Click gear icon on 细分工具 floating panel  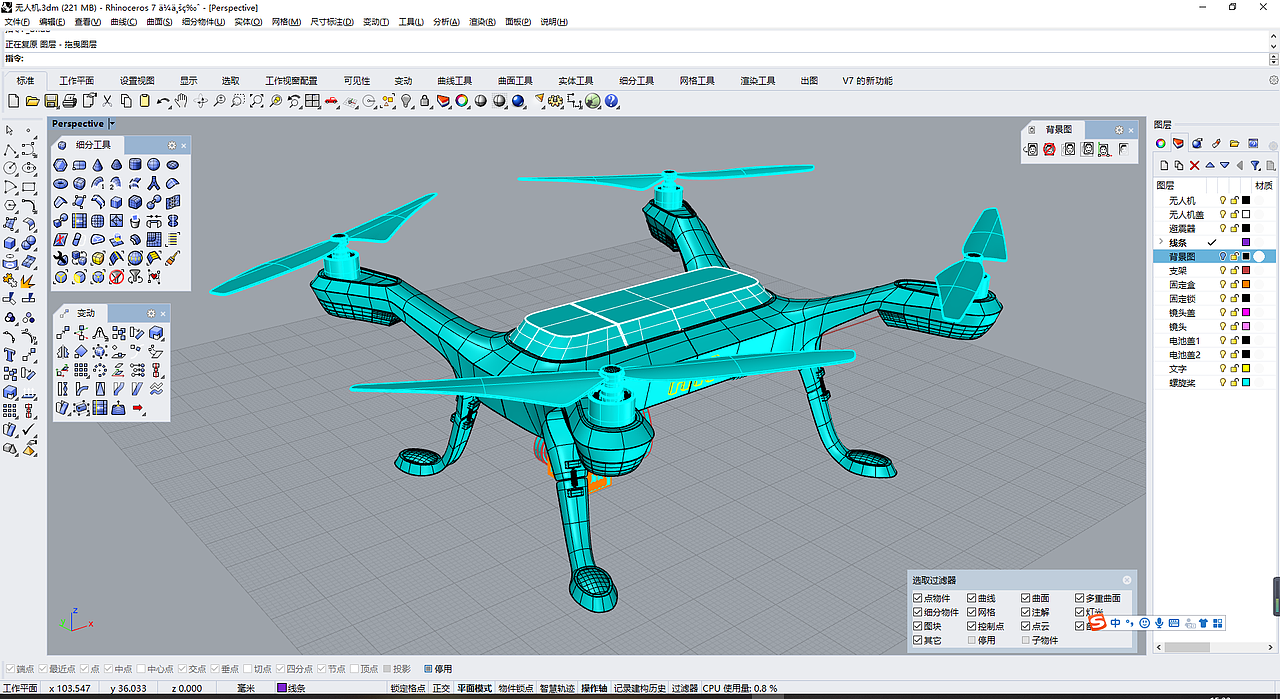click(171, 145)
